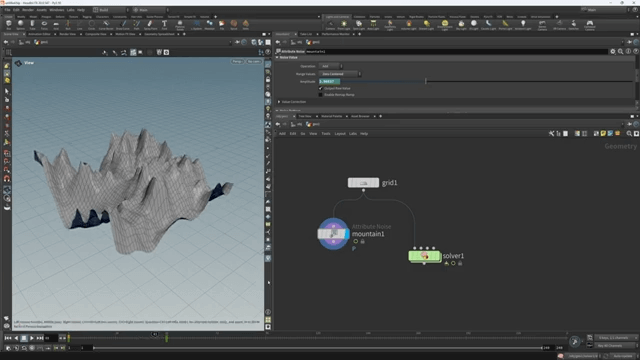The image size is (640, 360).
Task: Select the Grid shelf tool
Action: 56,24
